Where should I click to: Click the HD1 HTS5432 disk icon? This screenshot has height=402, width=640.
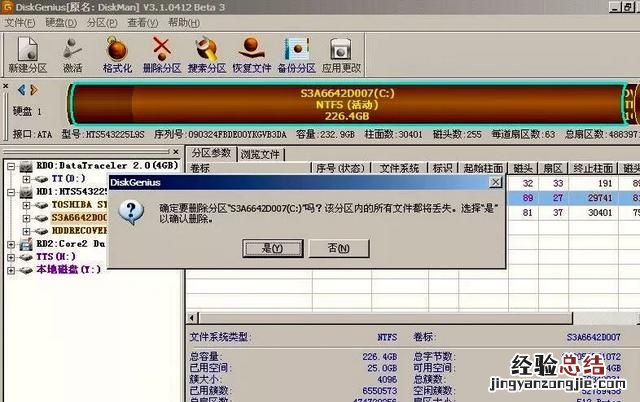click(x=26, y=192)
